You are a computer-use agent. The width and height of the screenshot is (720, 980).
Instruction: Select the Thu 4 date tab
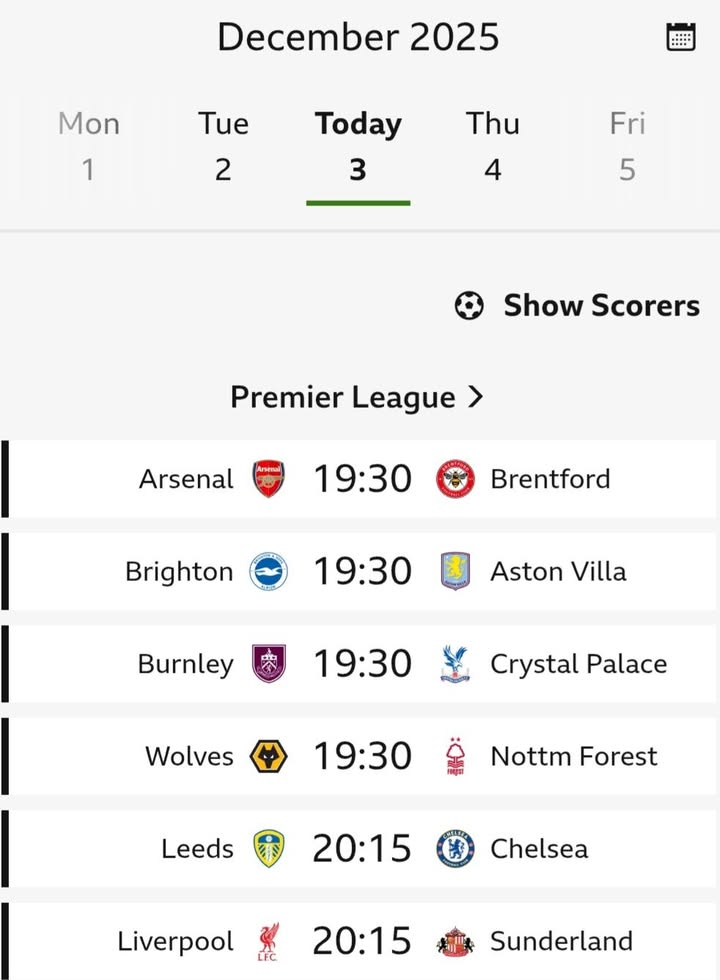tap(492, 146)
